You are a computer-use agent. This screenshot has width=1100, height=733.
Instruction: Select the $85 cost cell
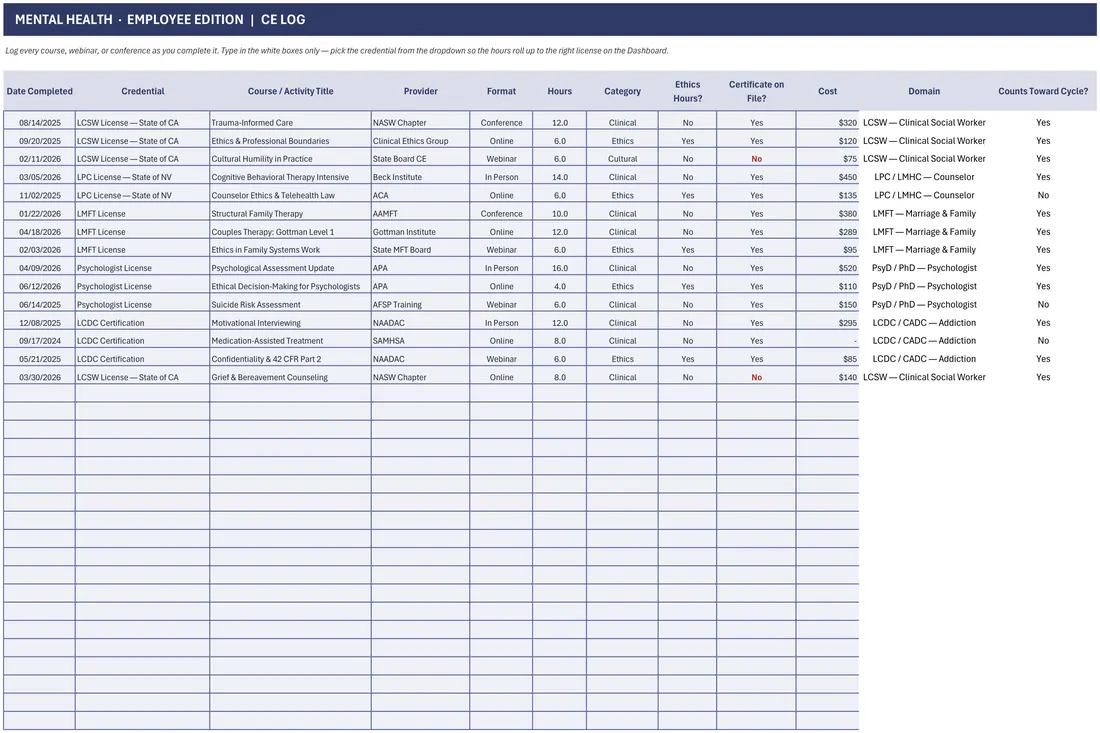[827, 358]
